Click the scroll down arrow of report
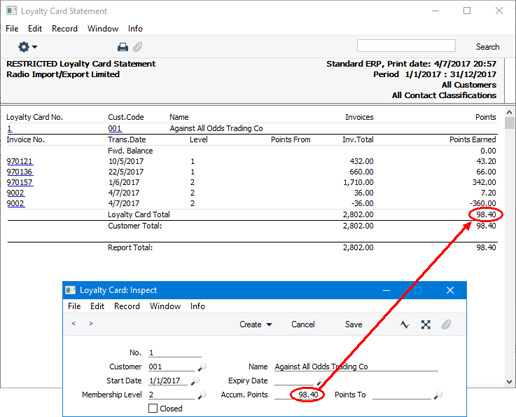The width and height of the screenshot is (516, 417). click(509, 381)
